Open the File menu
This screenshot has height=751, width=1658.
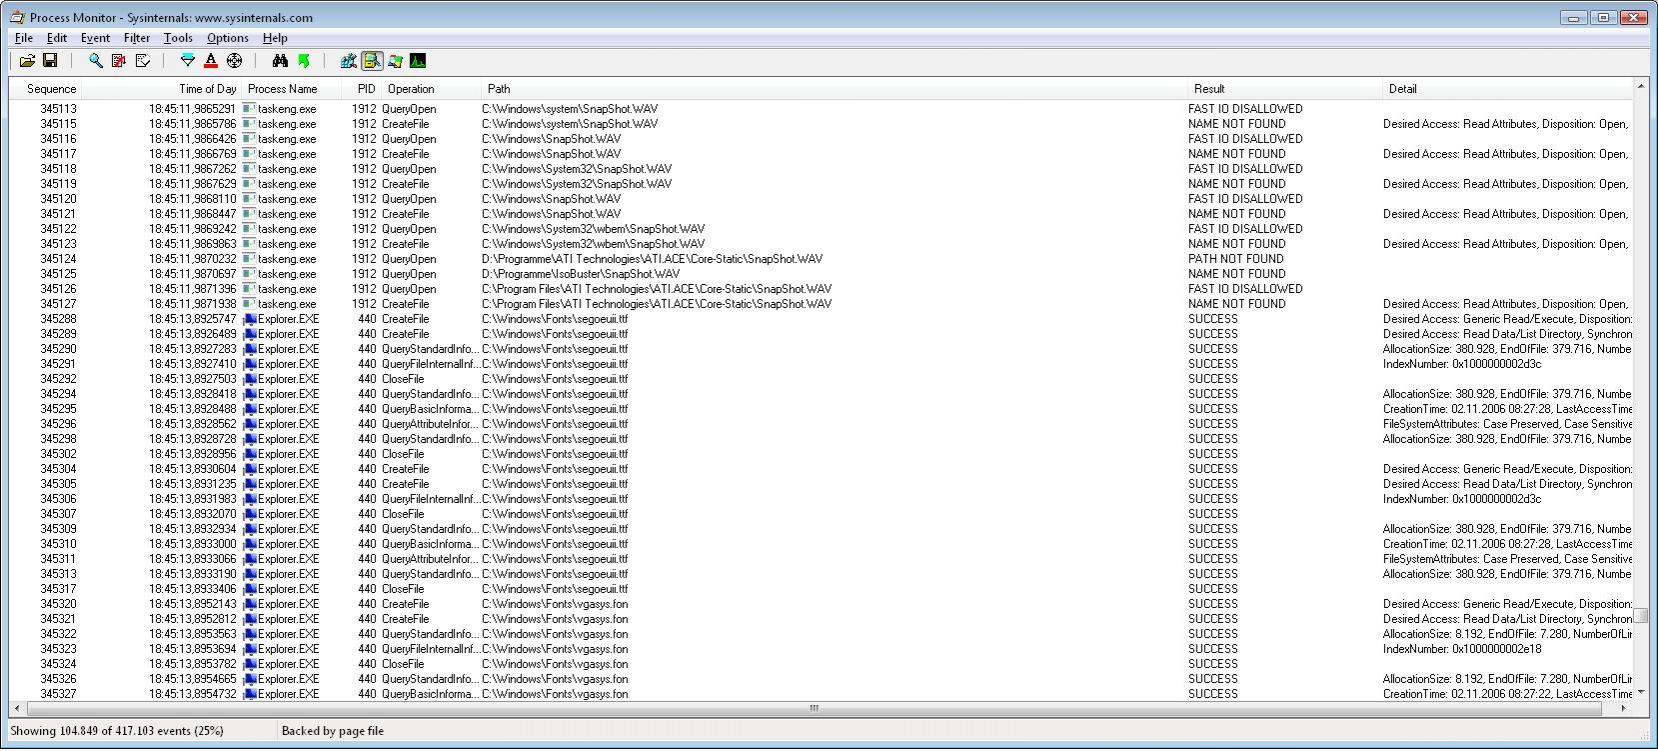coord(24,38)
